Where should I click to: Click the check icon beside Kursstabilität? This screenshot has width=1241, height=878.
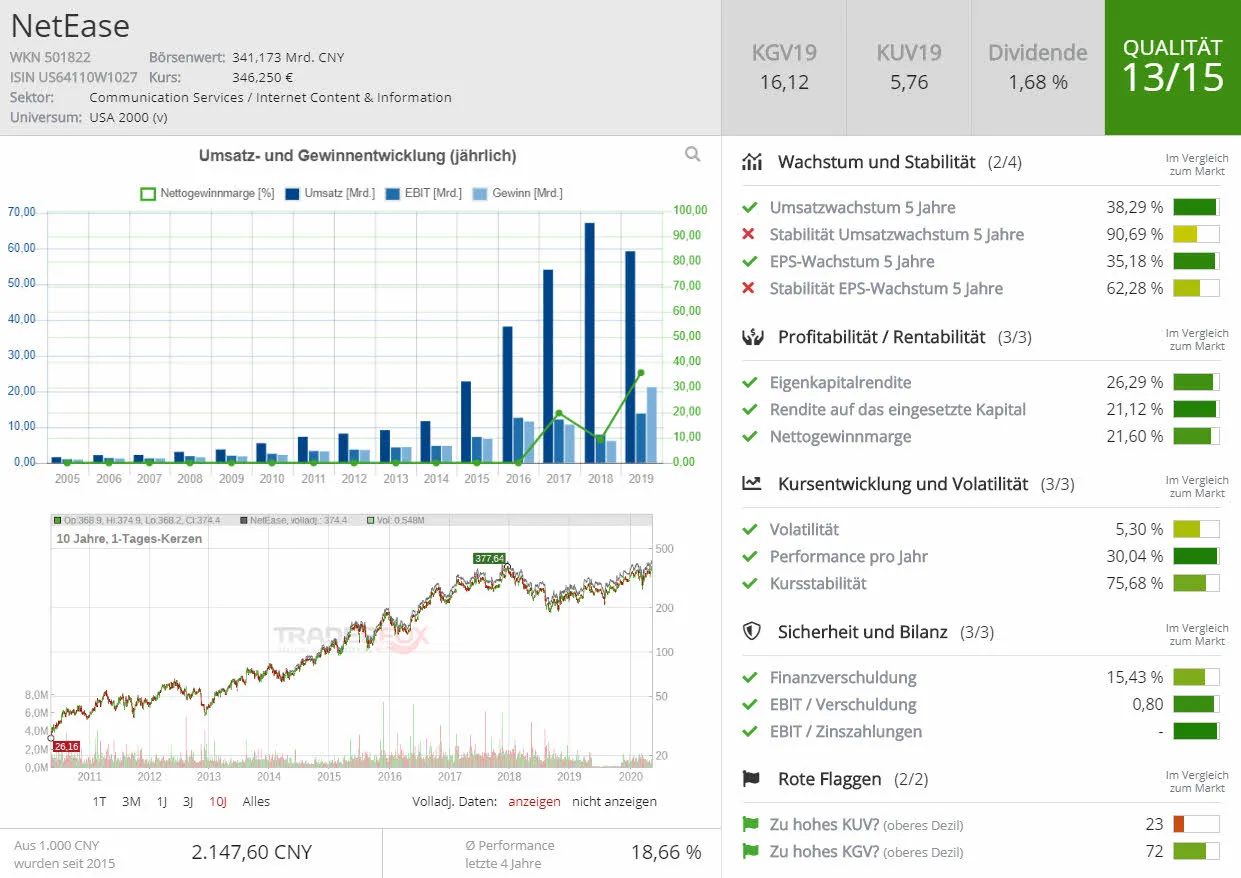(x=749, y=584)
